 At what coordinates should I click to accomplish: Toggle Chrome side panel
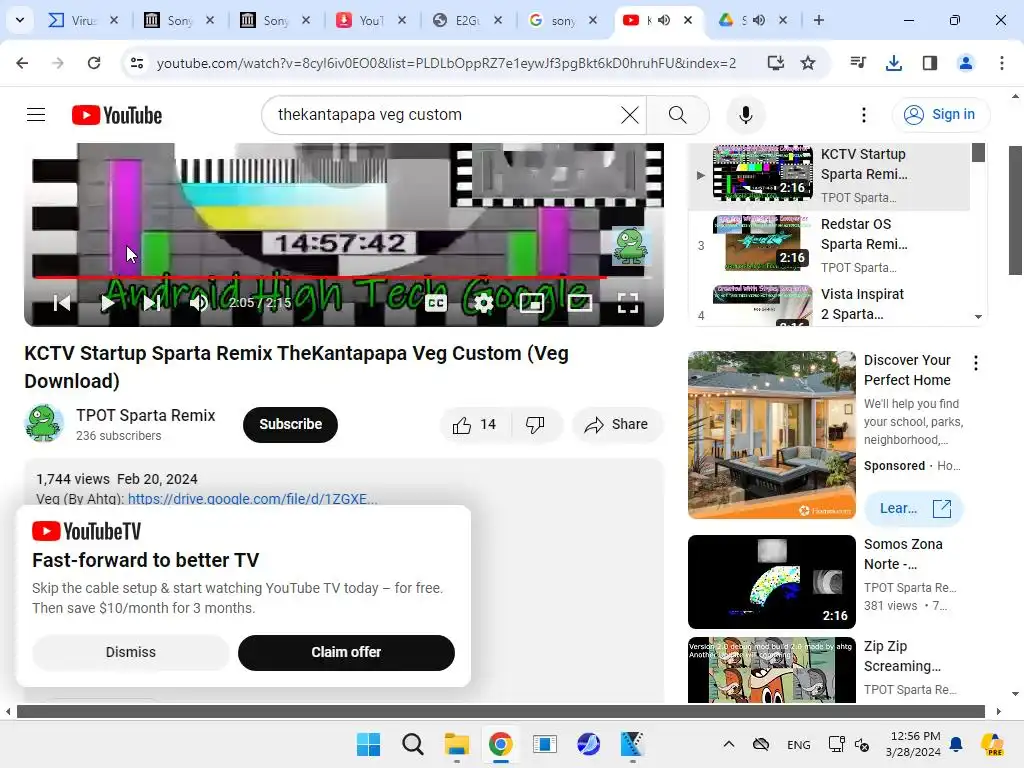click(x=929, y=63)
